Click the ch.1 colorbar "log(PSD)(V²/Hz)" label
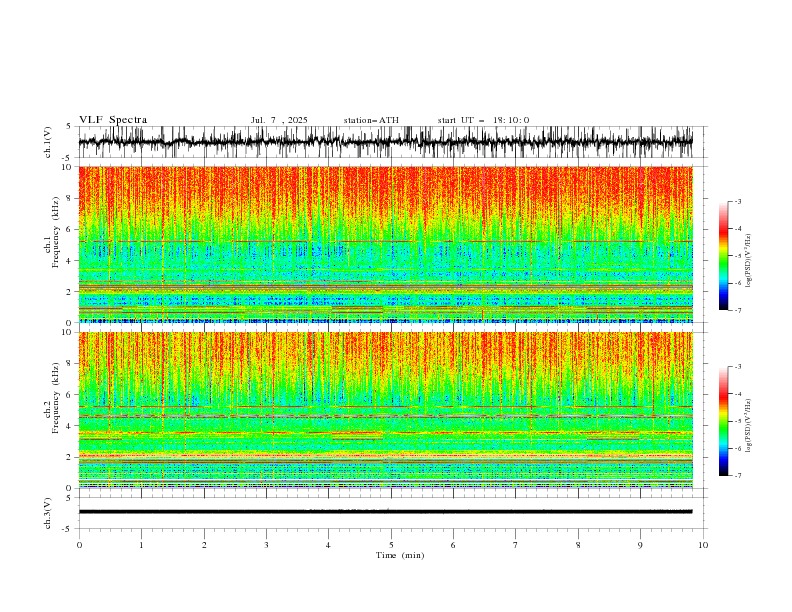This screenshot has height=612, width=792. point(749,261)
